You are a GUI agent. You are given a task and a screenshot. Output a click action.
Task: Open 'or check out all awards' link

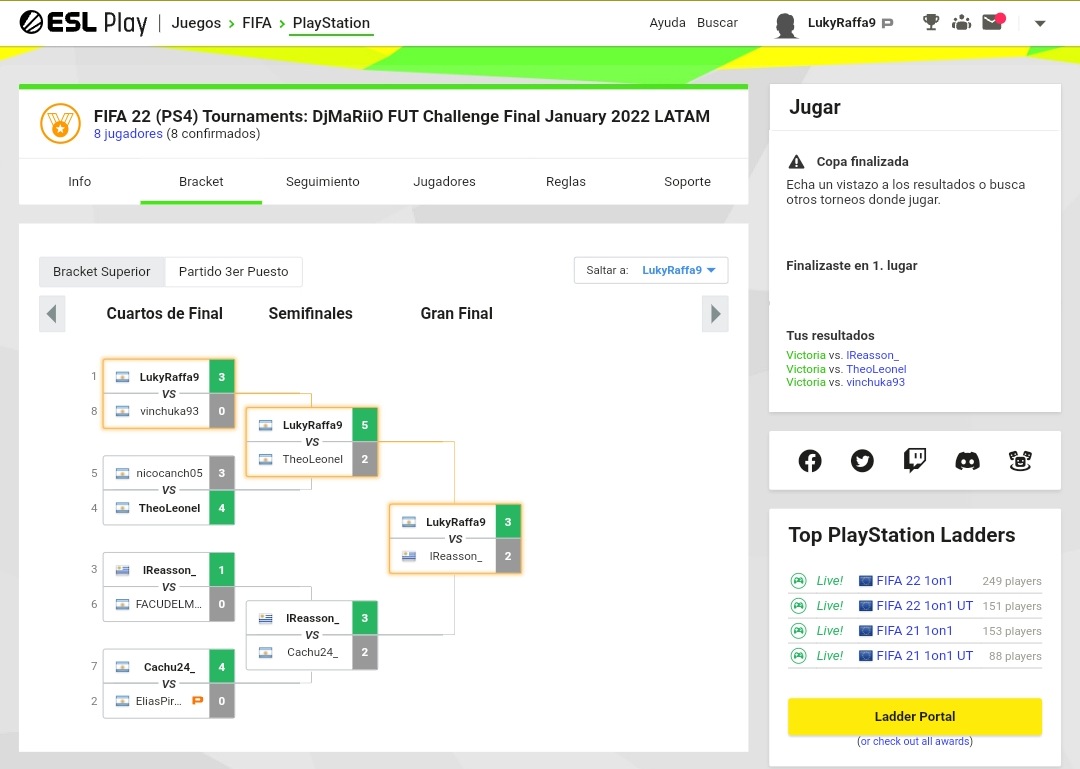[915, 741]
